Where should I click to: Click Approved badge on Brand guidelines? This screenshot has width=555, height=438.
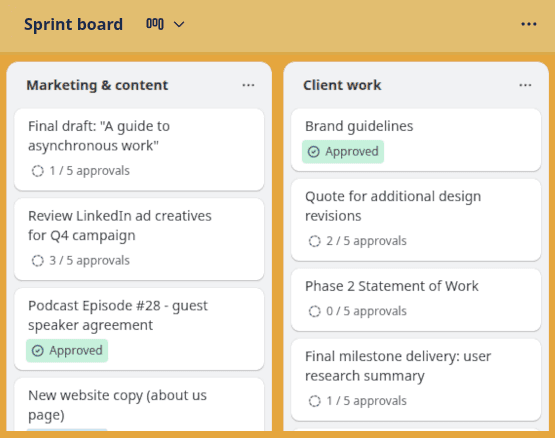coord(343,152)
